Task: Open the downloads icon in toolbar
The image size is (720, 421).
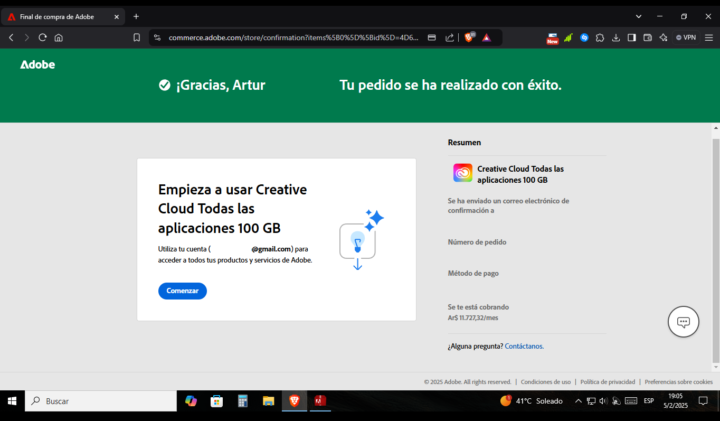Action: (x=616, y=38)
